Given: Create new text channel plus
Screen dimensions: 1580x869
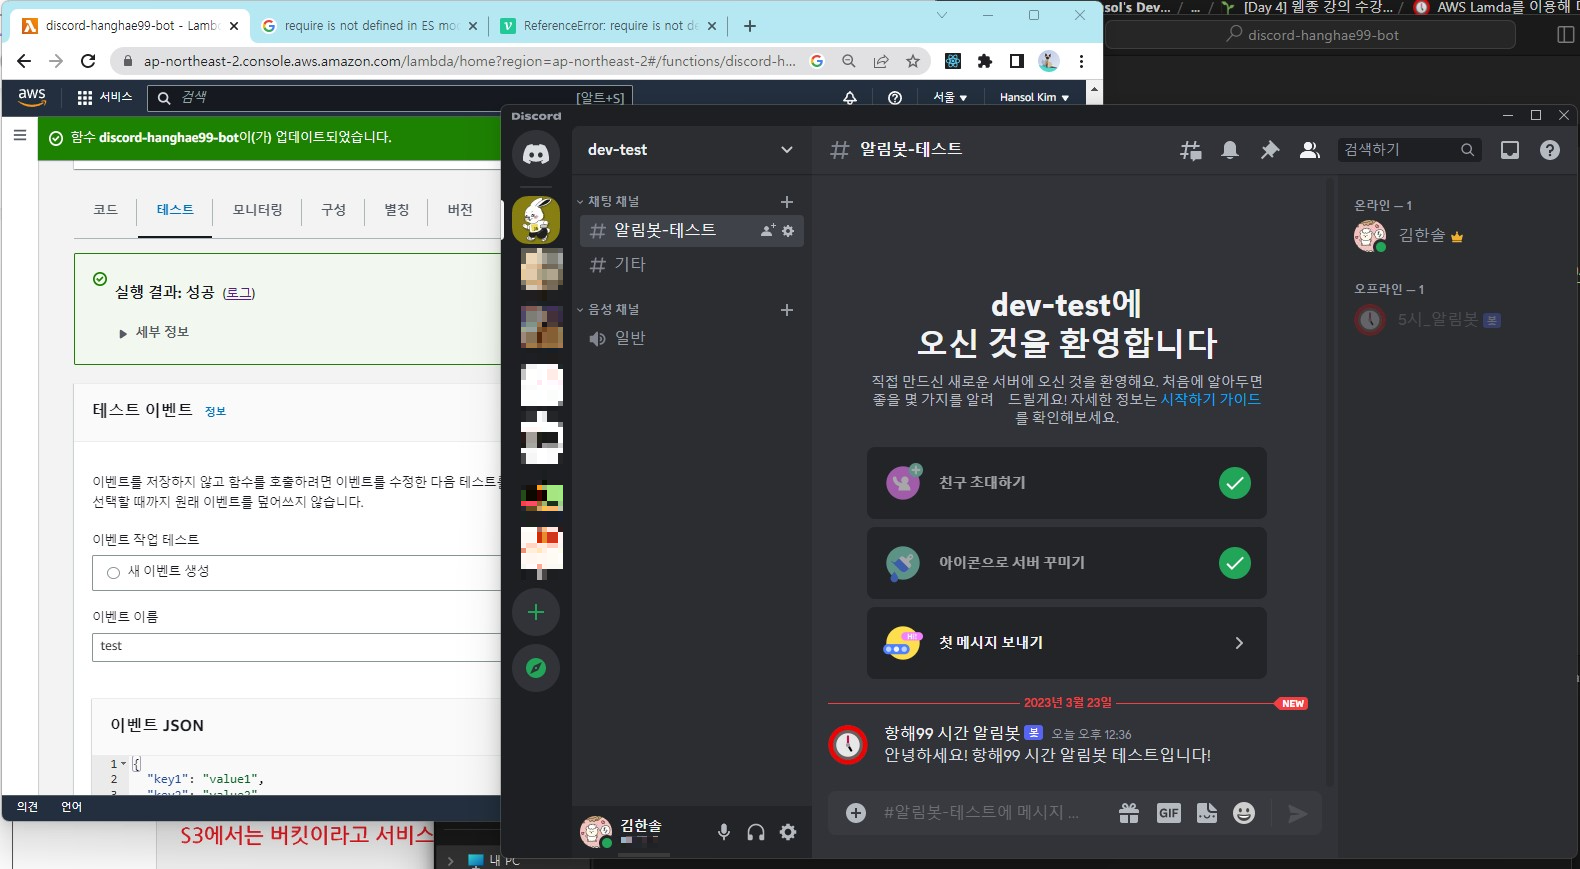Looking at the screenshot, I should point(787,202).
